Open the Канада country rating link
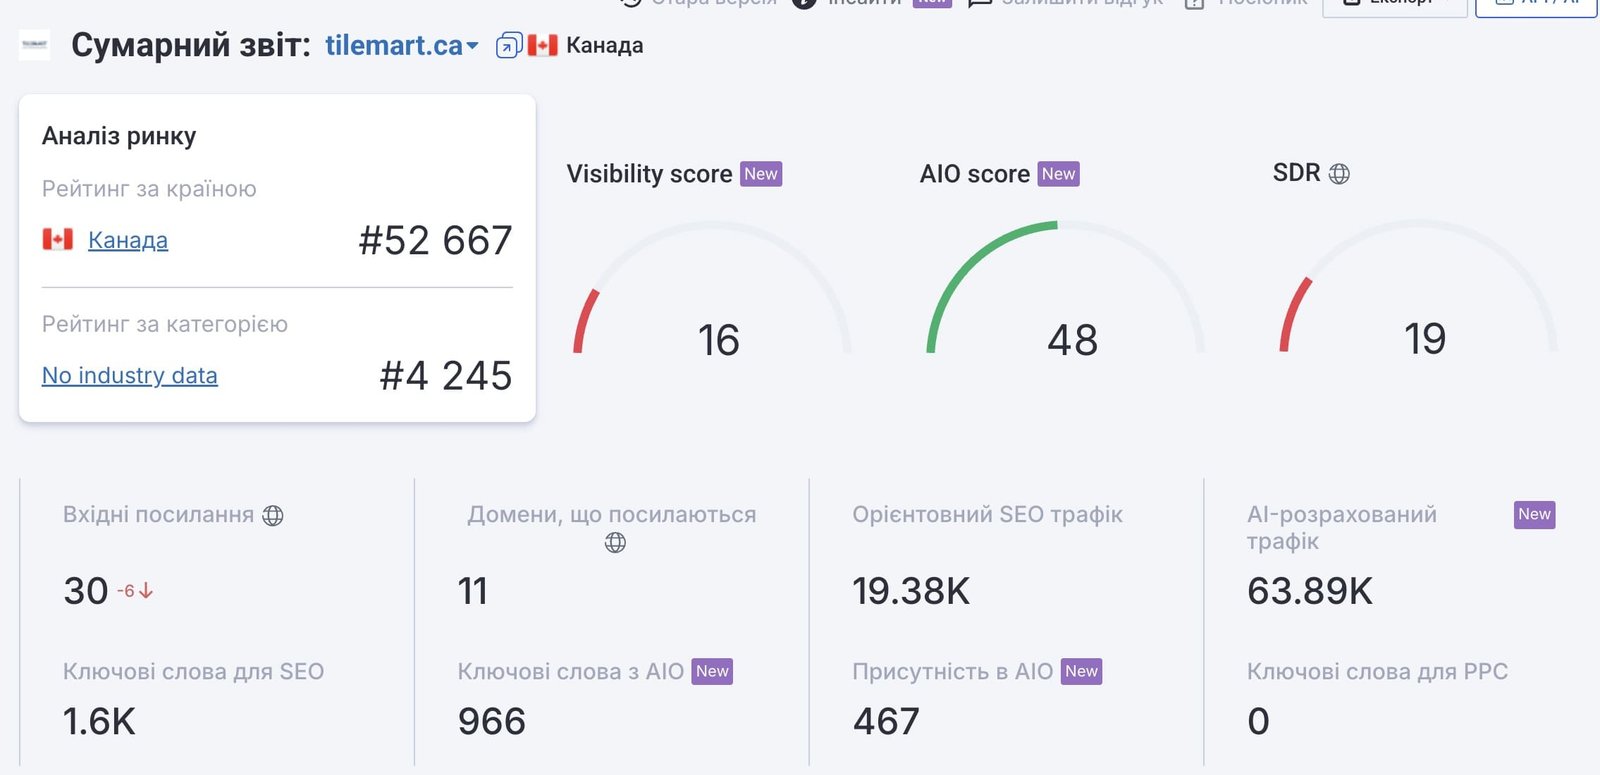Viewport: 1600px width, 775px height. pyautogui.click(x=128, y=240)
